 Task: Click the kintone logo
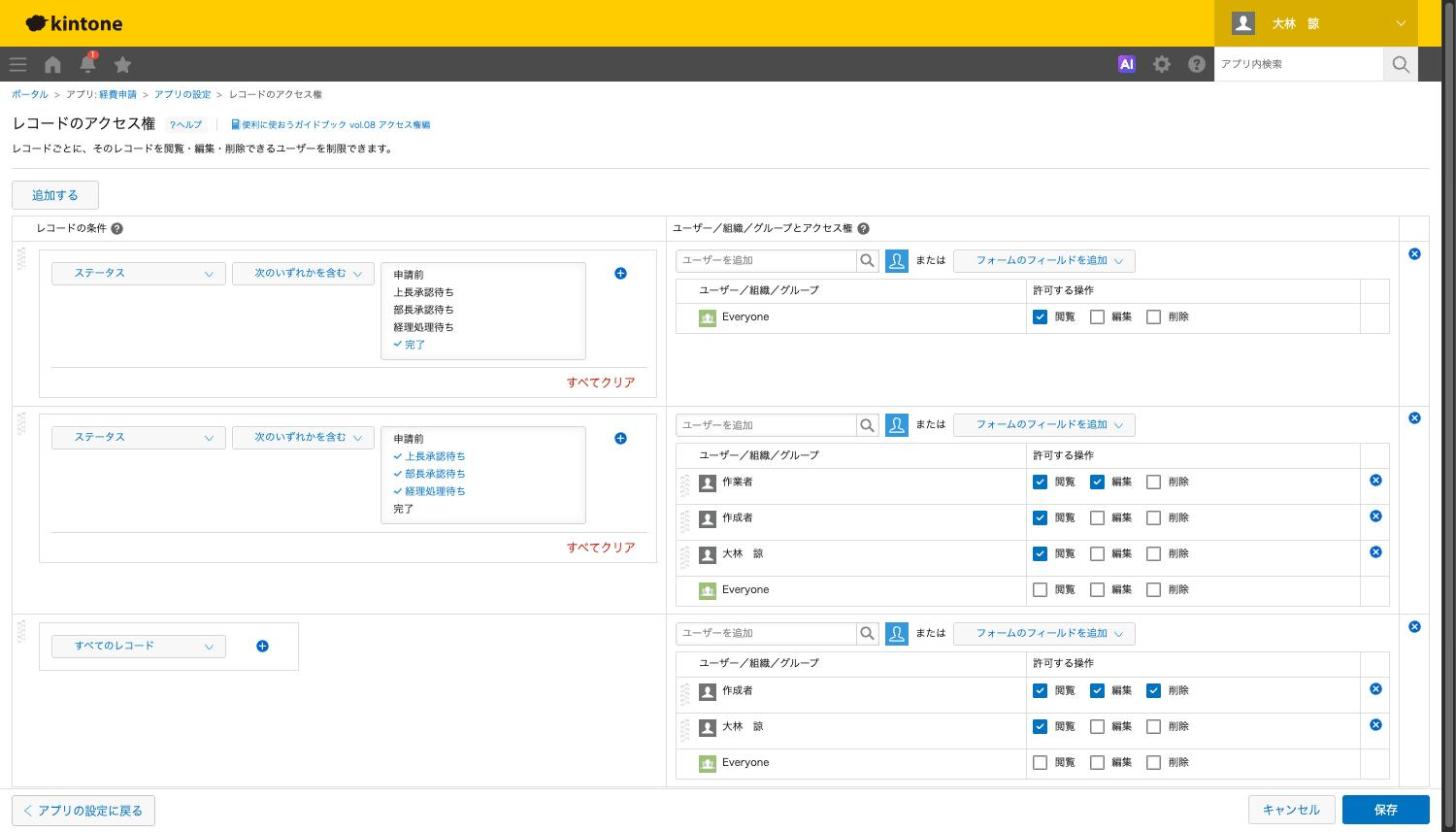click(x=74, y=23)
